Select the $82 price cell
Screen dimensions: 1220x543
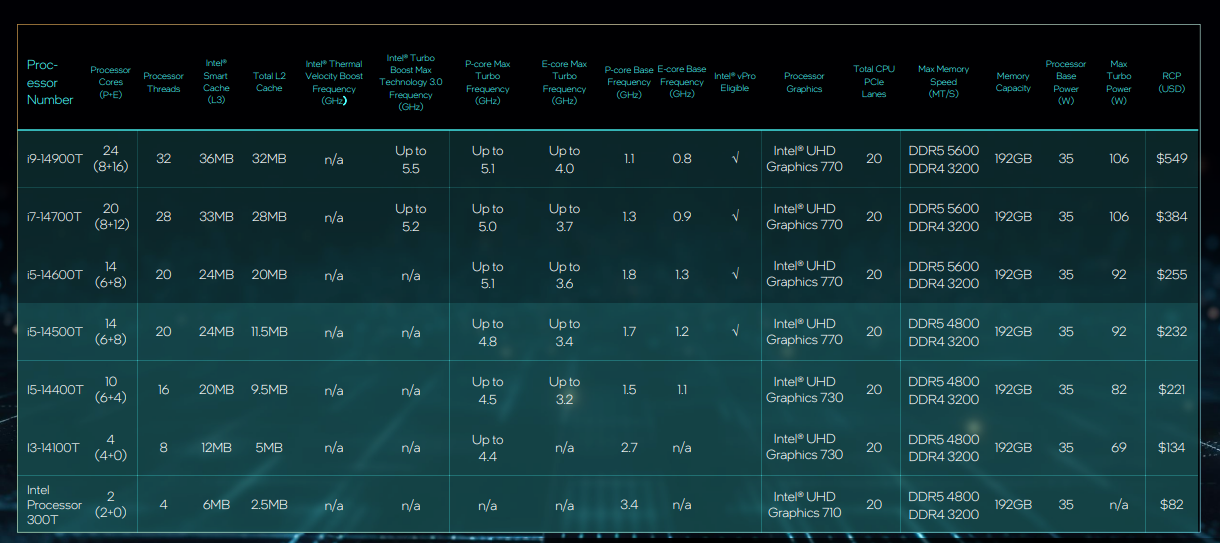pyautogui.click(x=1171, y=505)
